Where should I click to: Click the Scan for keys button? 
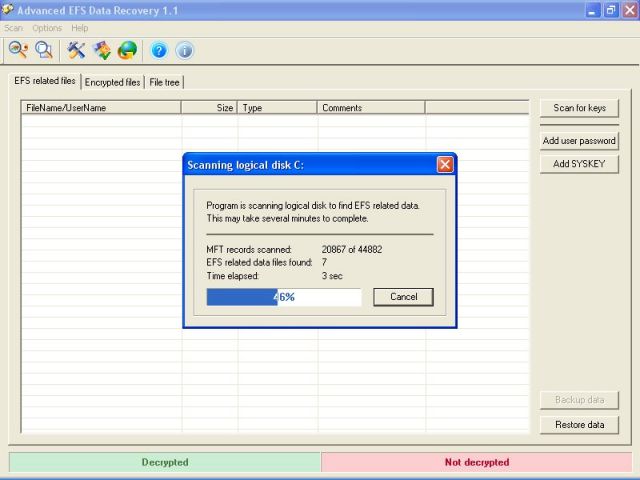(579, 108)
